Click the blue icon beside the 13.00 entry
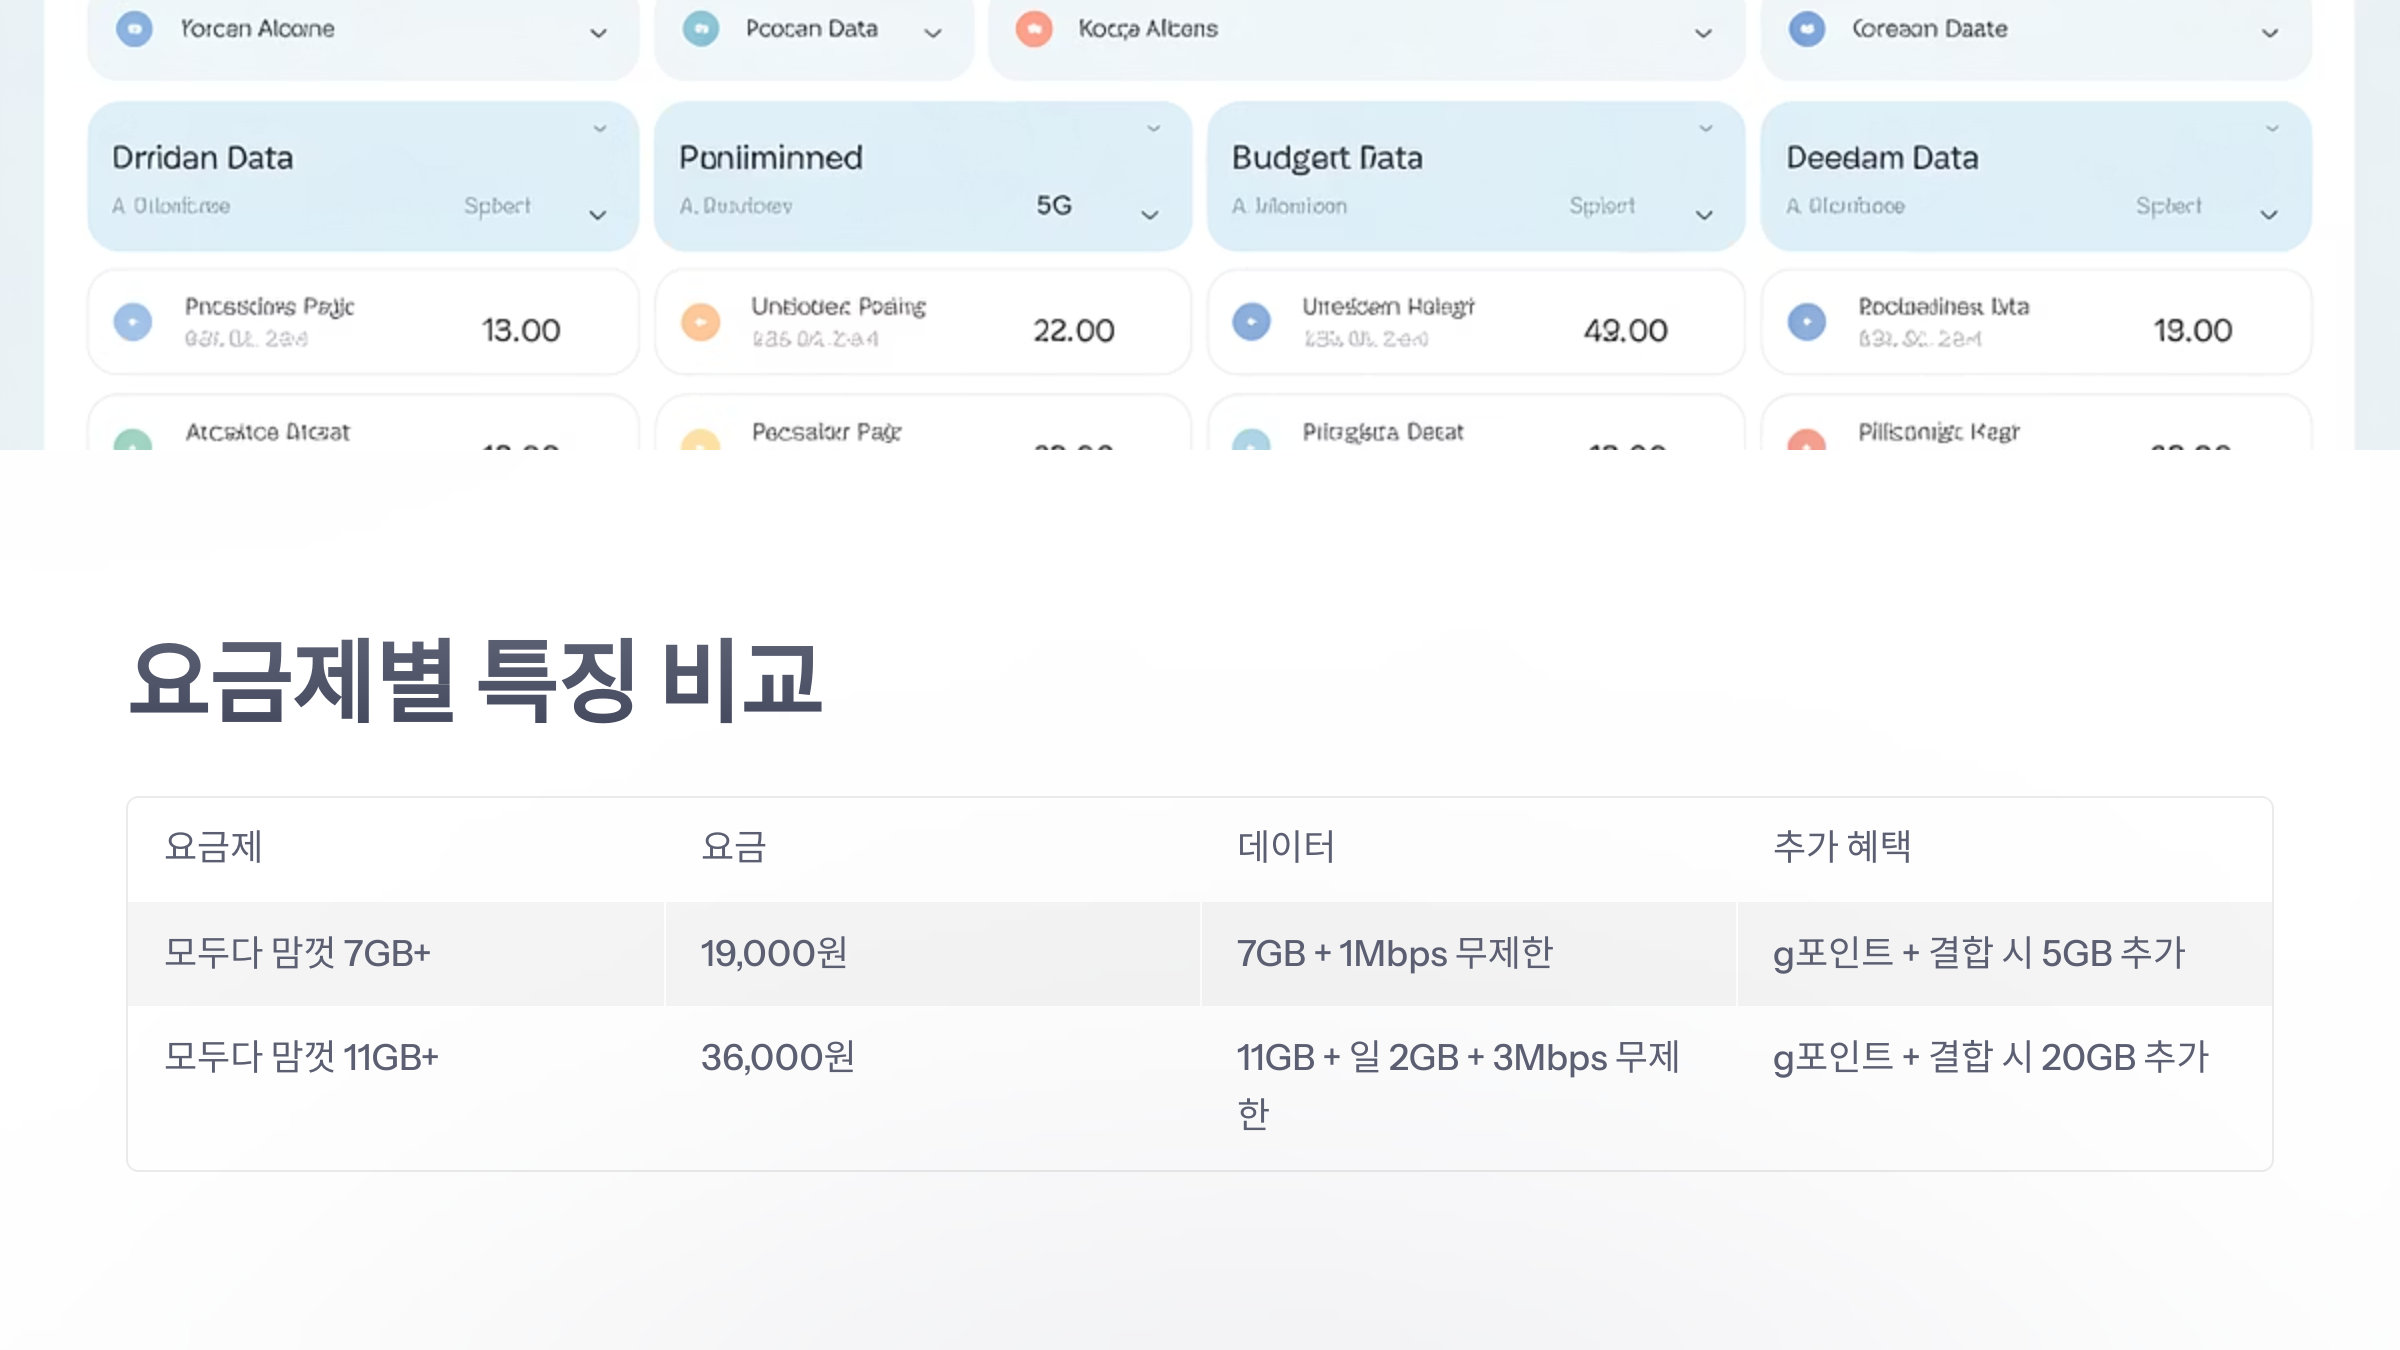Screen dimensions: 2400x1350 pos(133,322)
